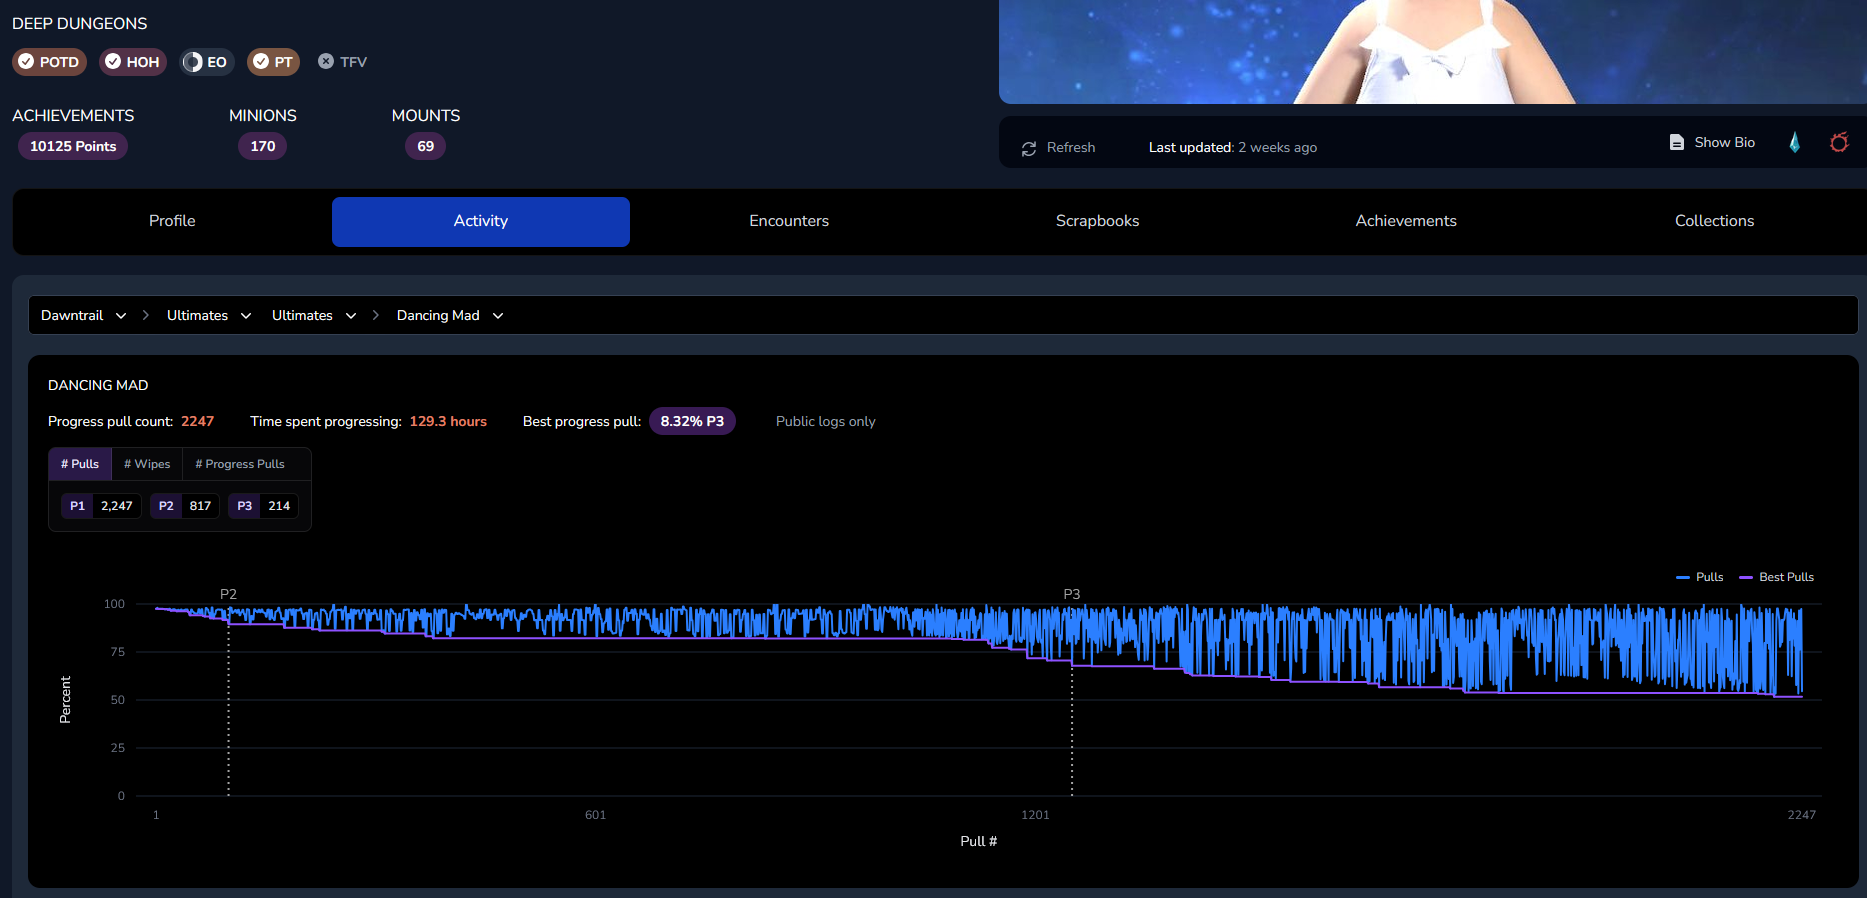Open the Collections tab

point(1715,221)
